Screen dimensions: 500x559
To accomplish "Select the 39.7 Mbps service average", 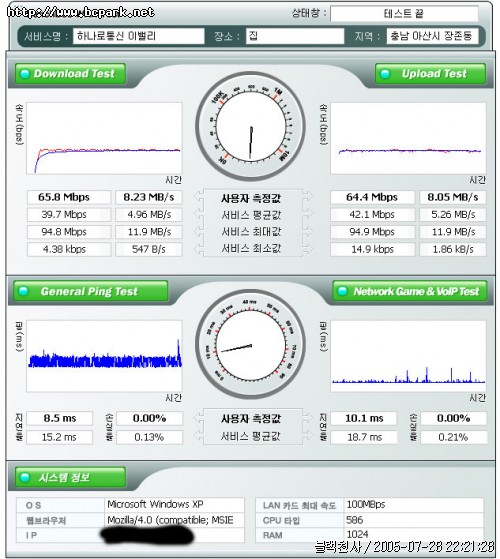I will tap(69, 215).
